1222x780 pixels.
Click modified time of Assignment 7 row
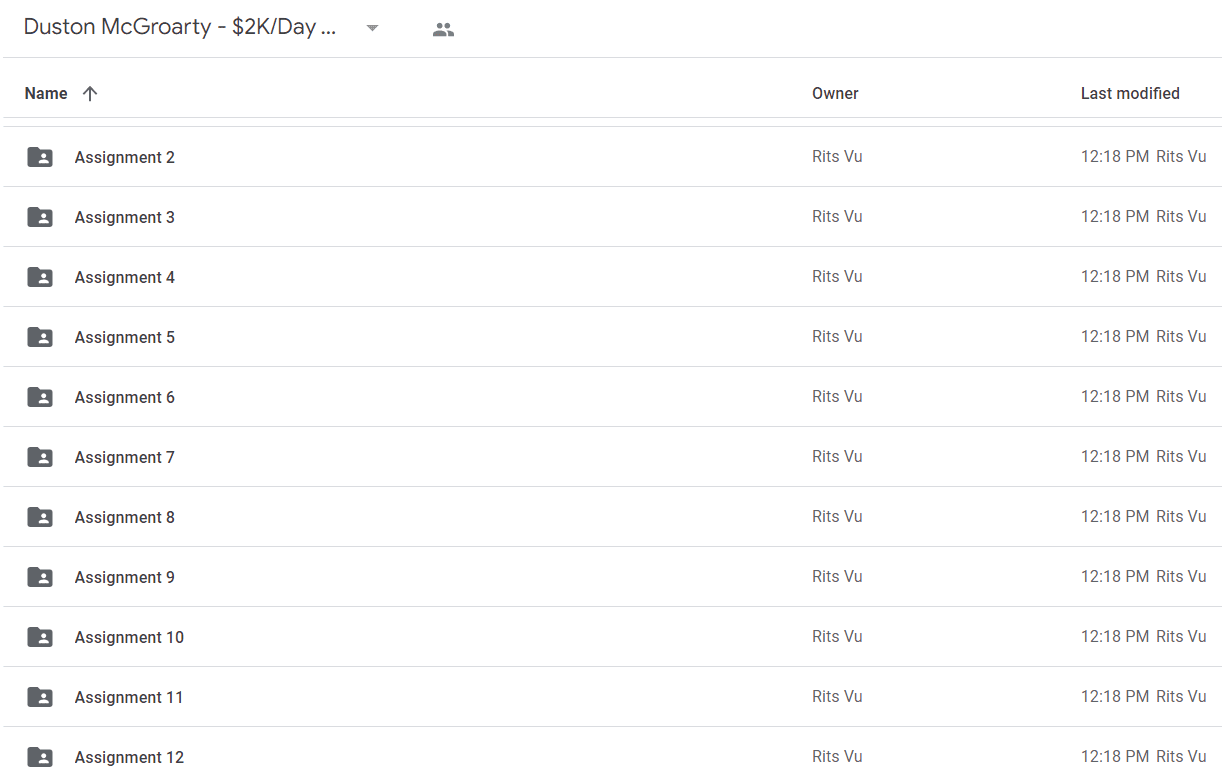[1115, 456]
